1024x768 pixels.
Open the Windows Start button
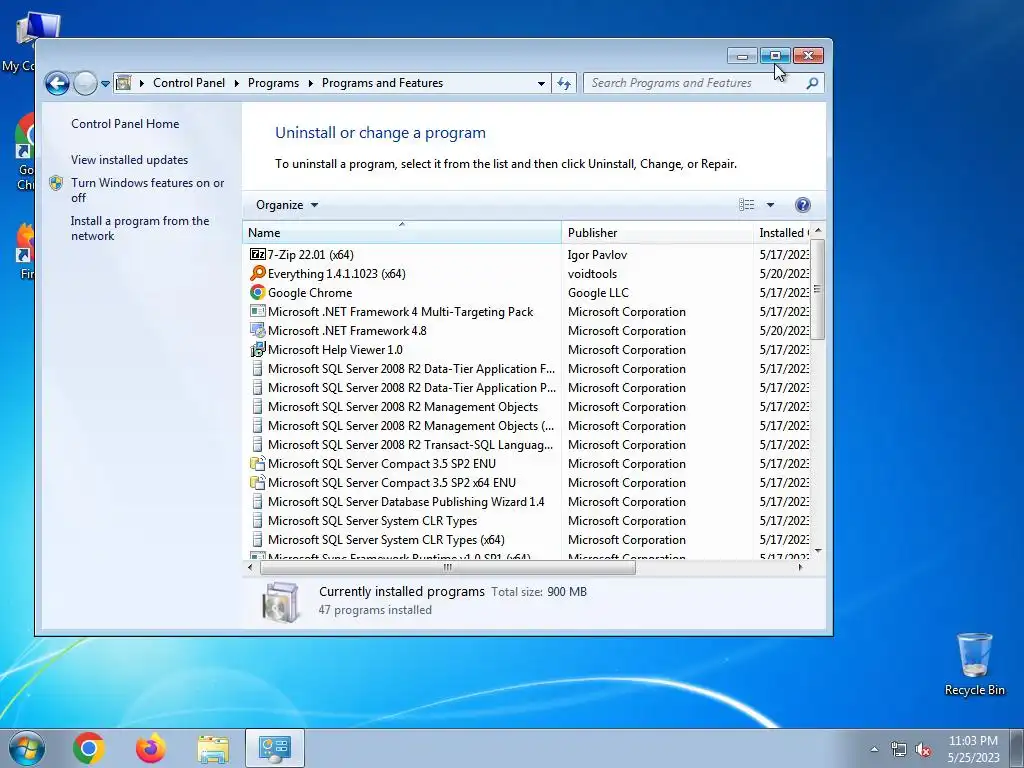pyautogui.click(x=27, y=748)
